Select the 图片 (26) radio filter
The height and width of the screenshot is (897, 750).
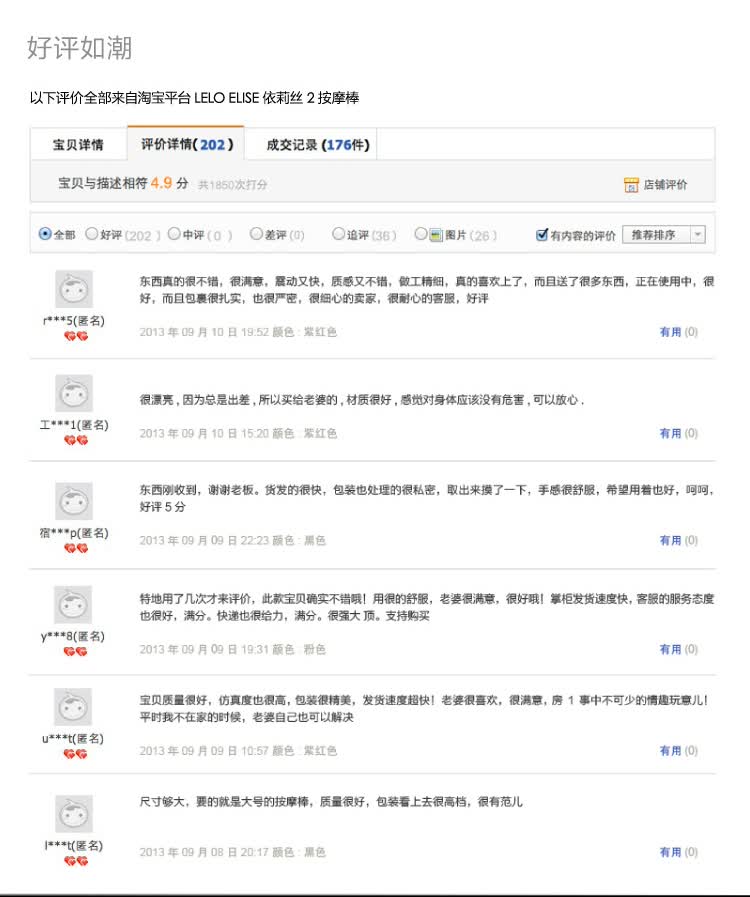coord(421,234)
